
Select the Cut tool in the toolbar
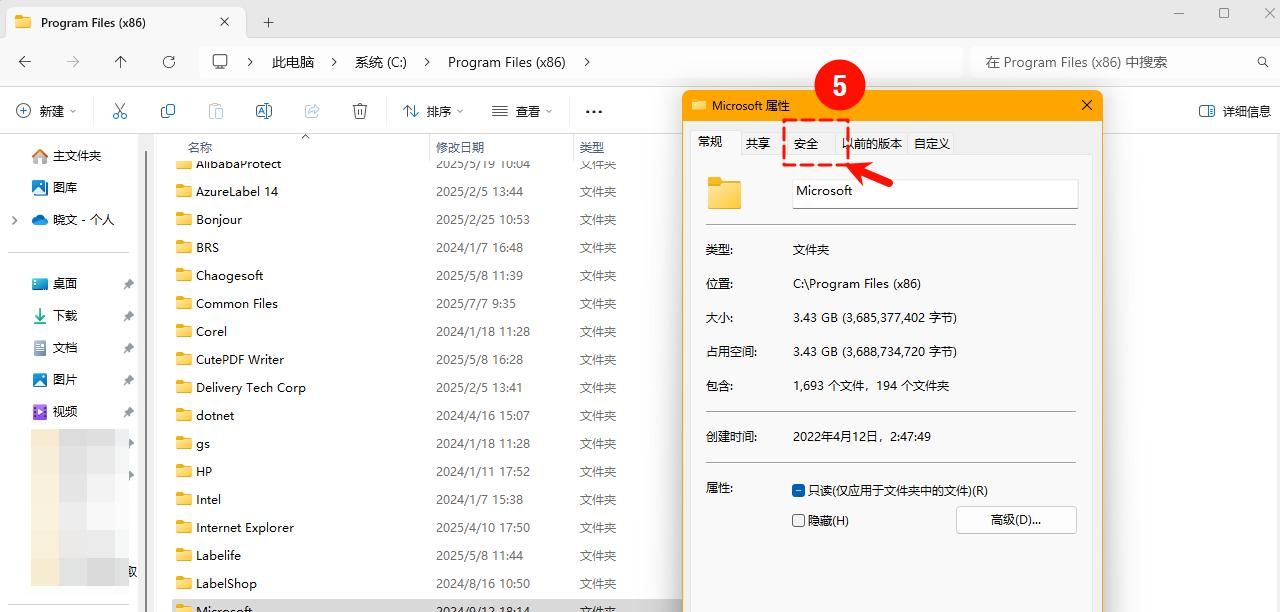[119, 110]
